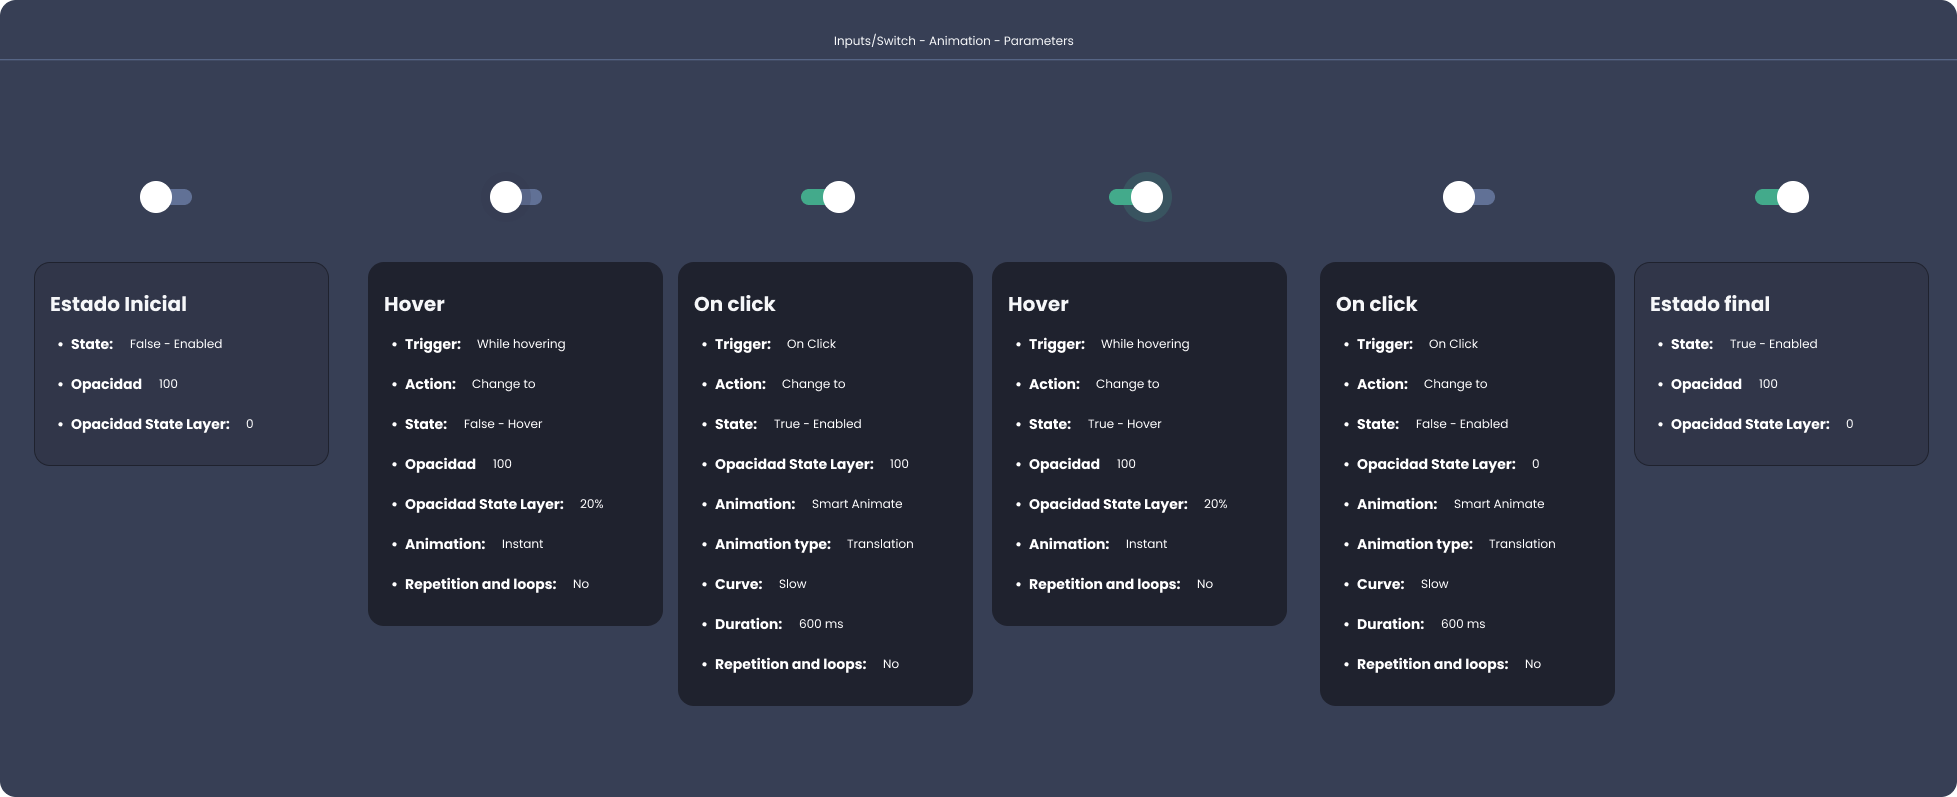Select the "Hover" heading of the False - Hover card

414,304
